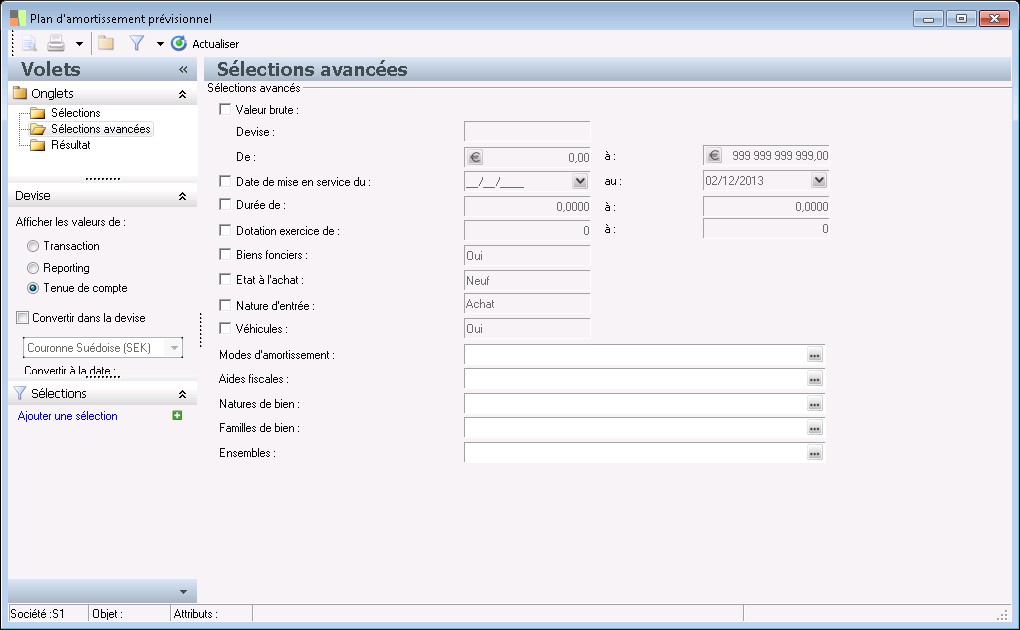Check the Etat à l'achat checkbox
Screen dimensions: 1020x630
pos(225,279)
